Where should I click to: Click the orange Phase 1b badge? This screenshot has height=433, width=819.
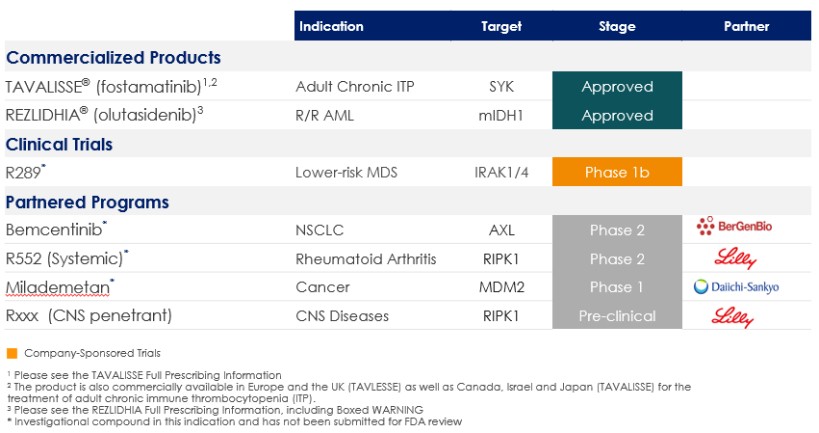pyautogui.click(x=617, y=173)
